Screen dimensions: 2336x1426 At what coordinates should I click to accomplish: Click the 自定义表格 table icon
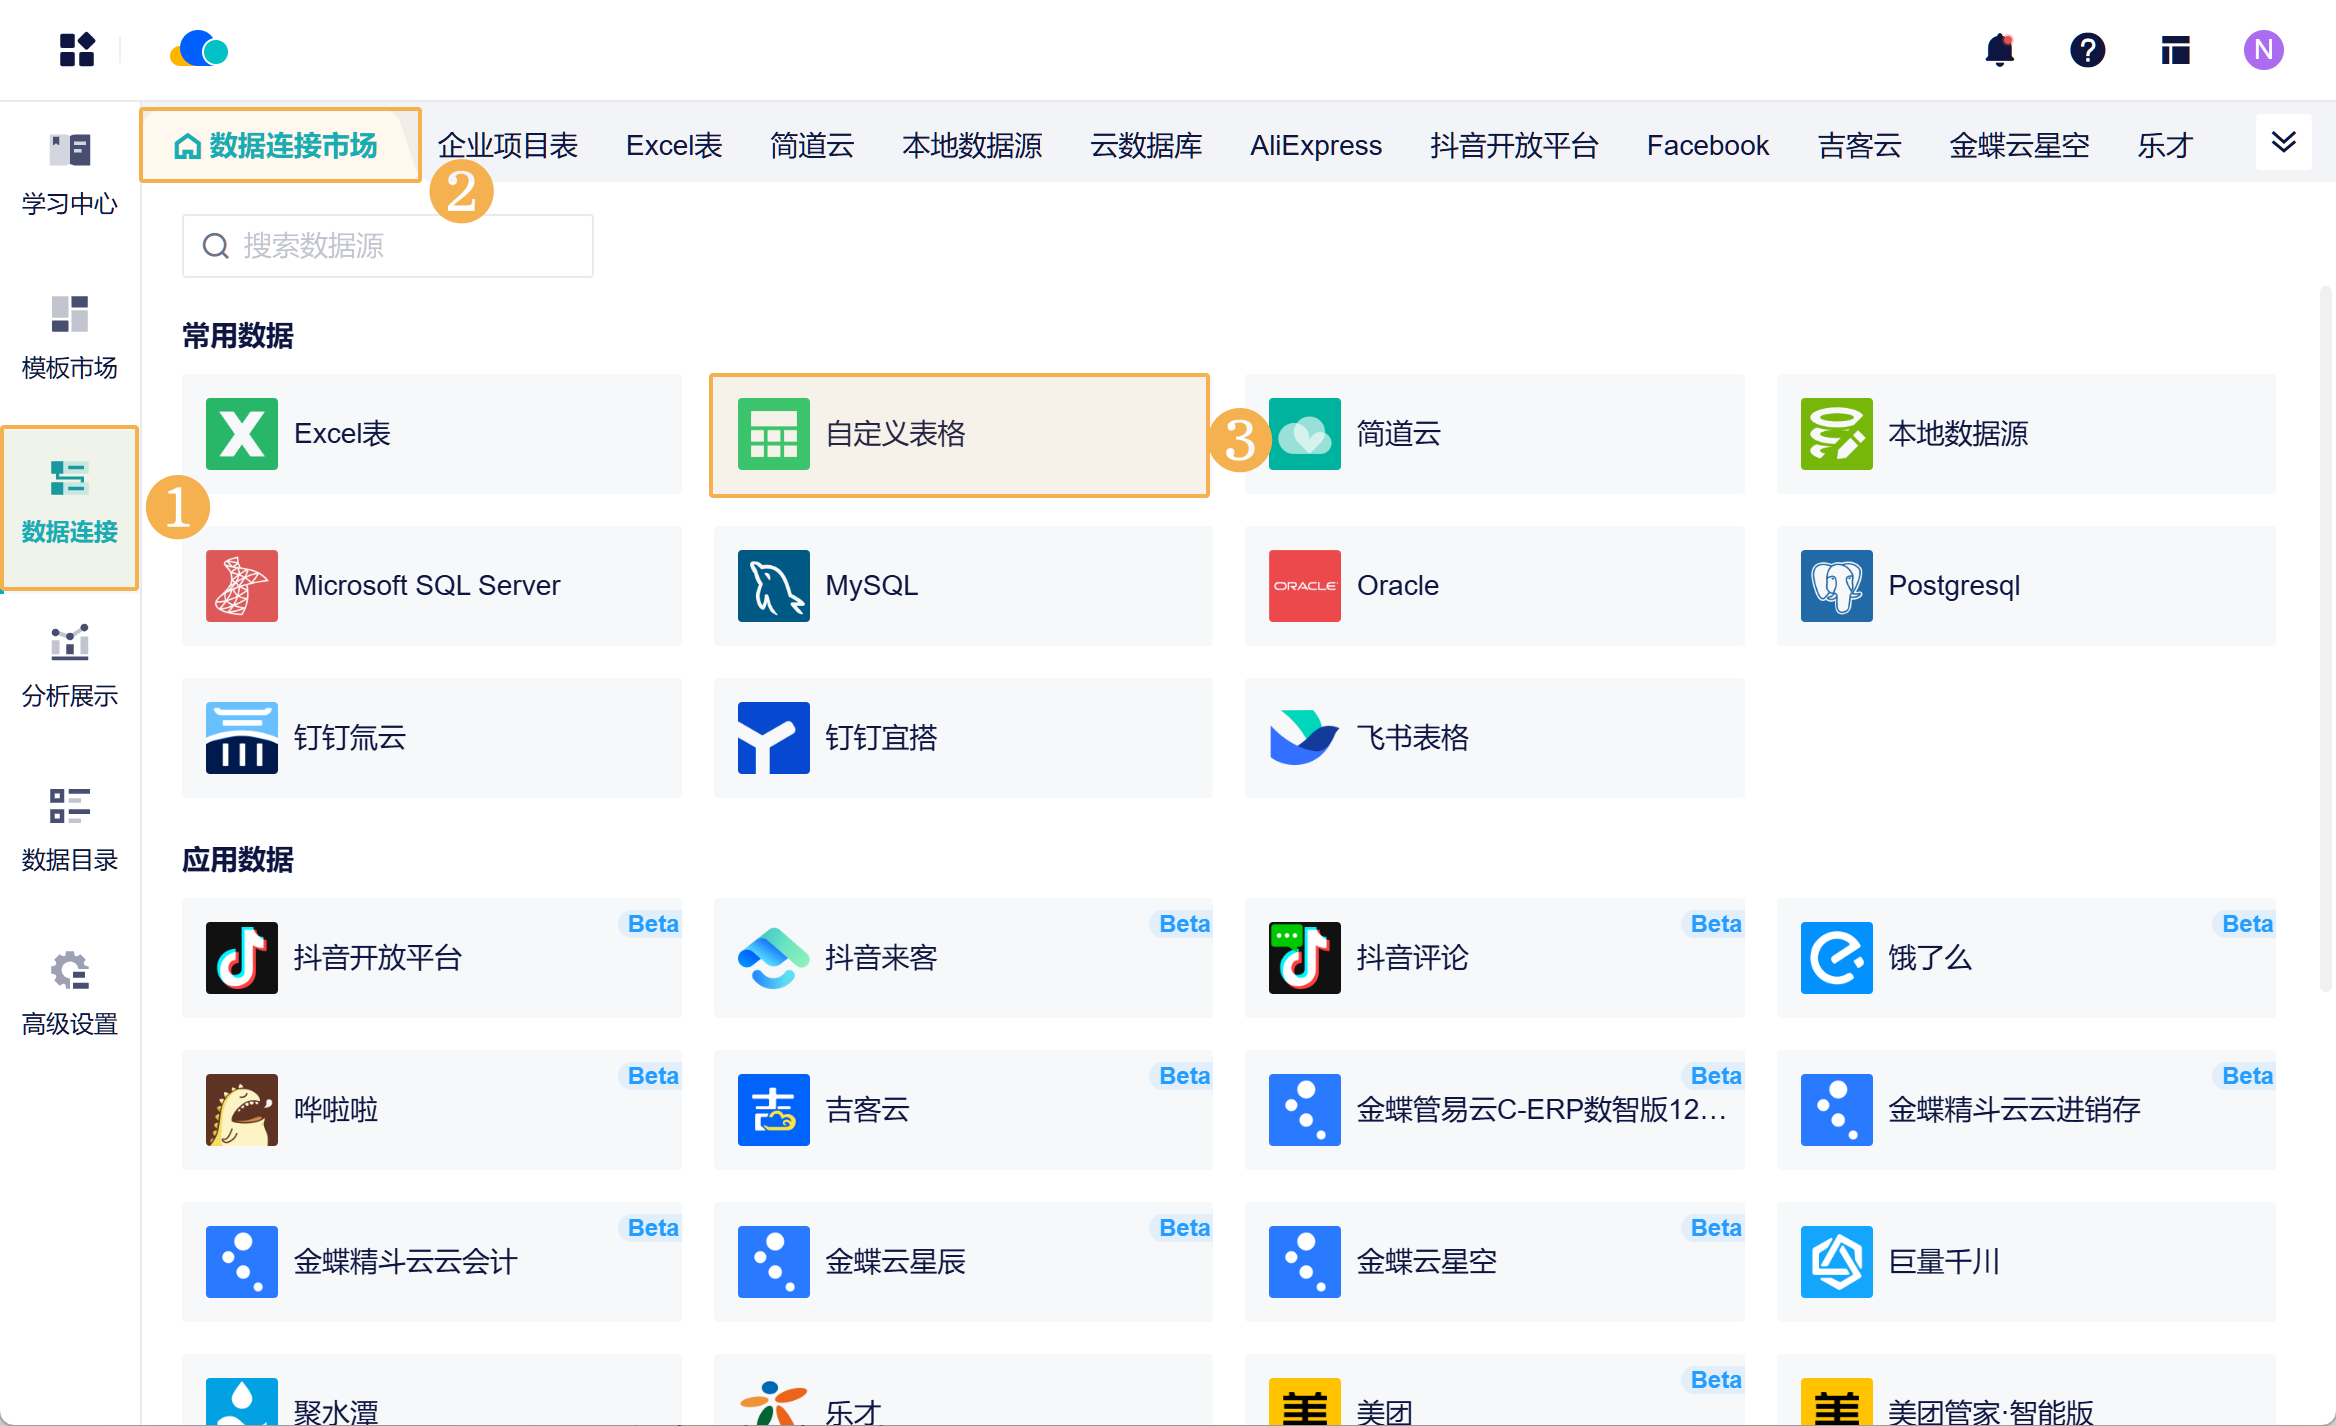coord(774,434)
